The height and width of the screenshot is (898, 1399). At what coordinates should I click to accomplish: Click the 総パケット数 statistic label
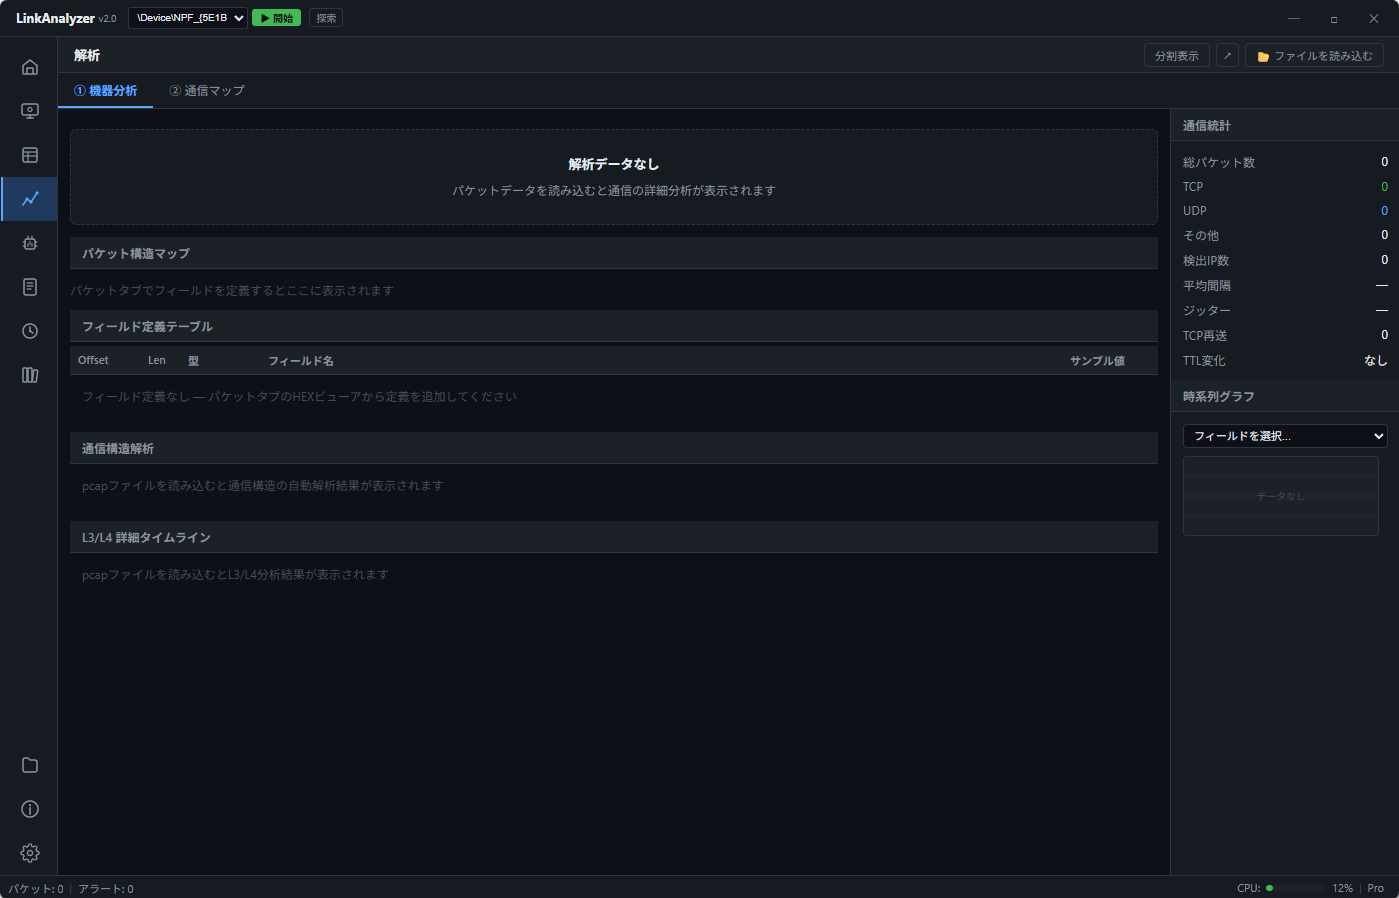coord(1219,162)
